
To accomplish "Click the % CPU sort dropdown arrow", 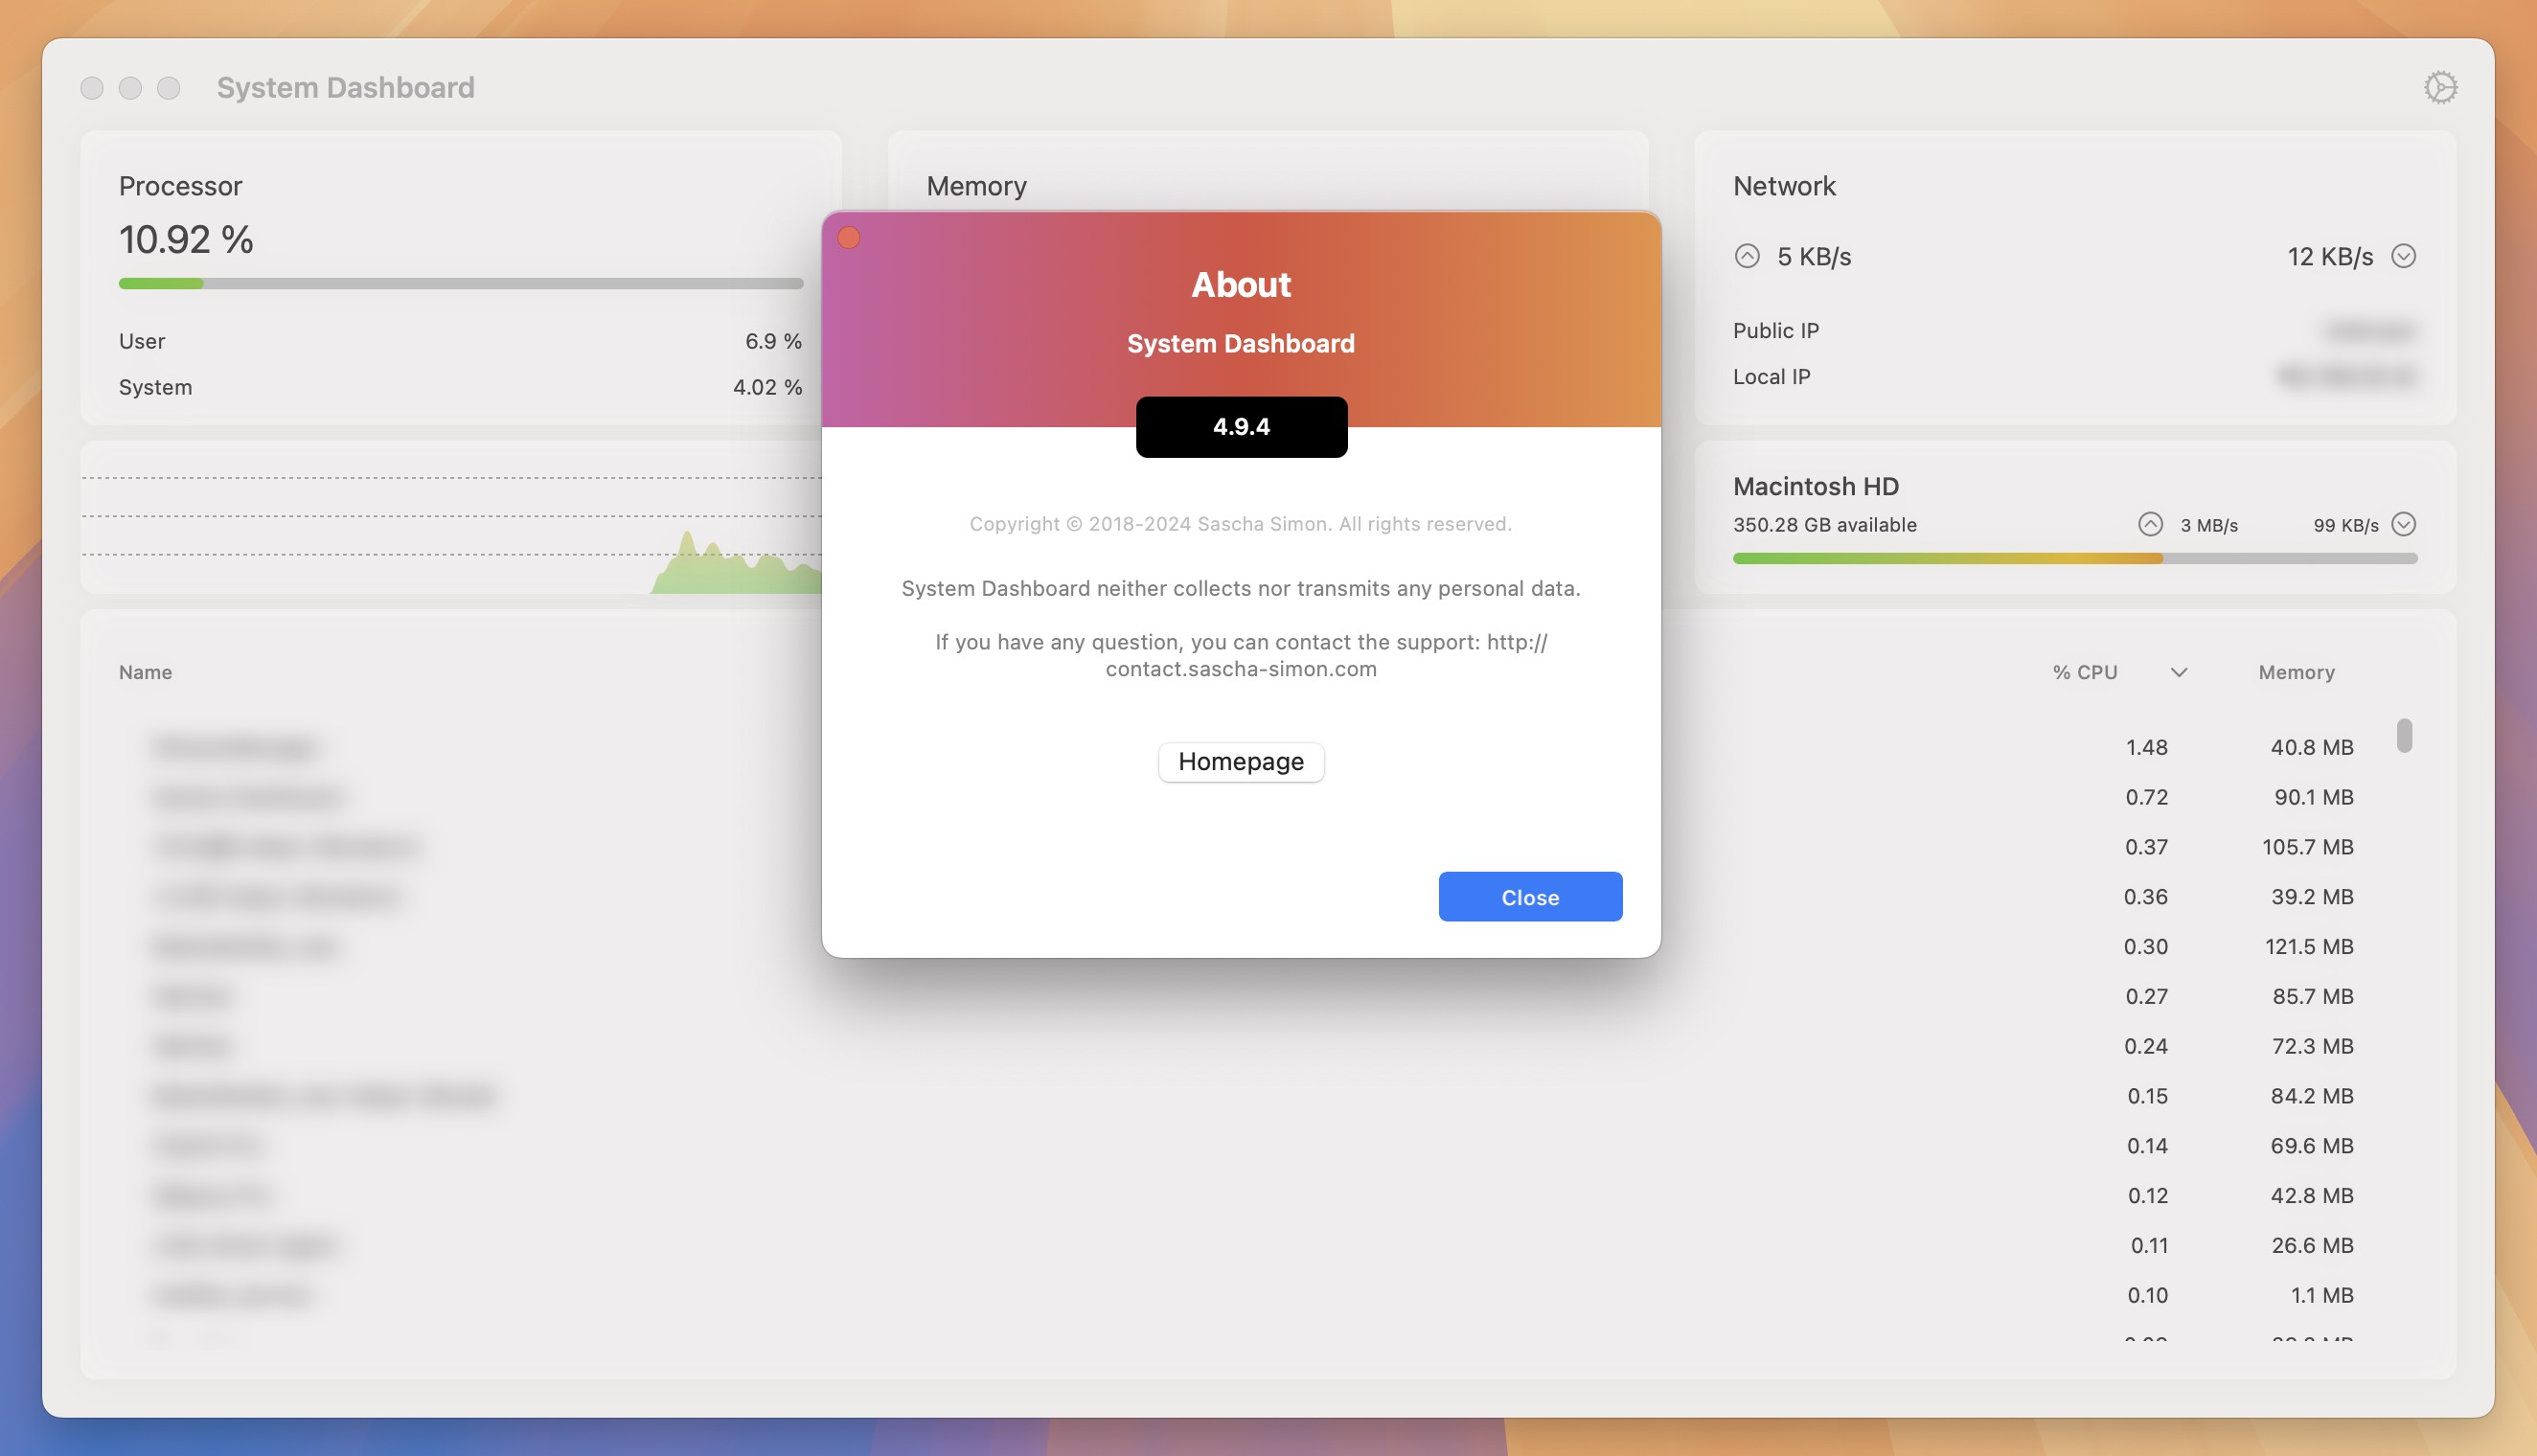I will 2177,669.
